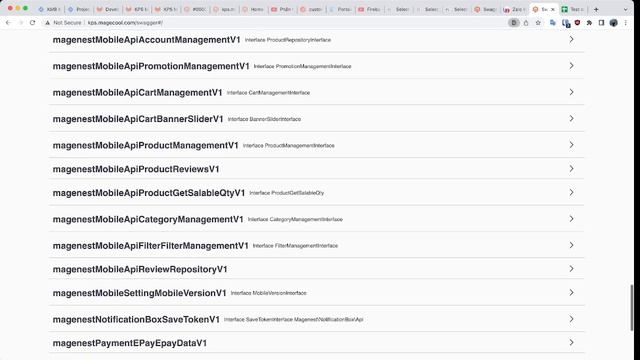Switch to the Porta tab
This screenshot has height=360, width=640.
[340, 9]
